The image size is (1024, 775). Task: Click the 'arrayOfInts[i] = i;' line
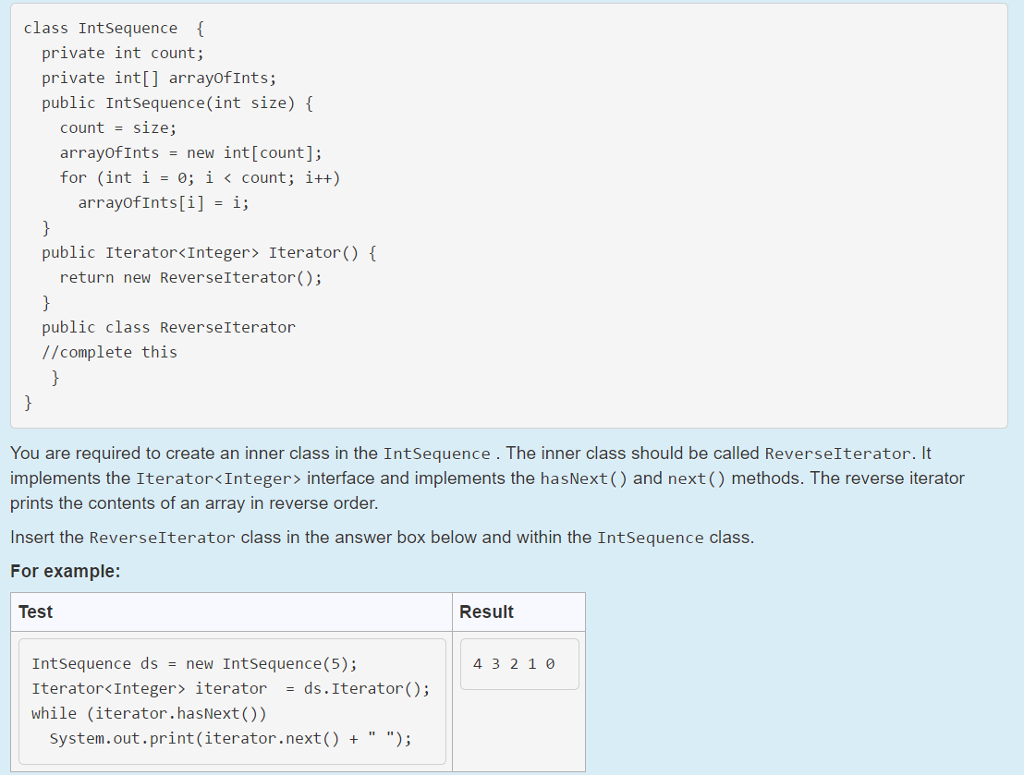click(x=163, y=203)
